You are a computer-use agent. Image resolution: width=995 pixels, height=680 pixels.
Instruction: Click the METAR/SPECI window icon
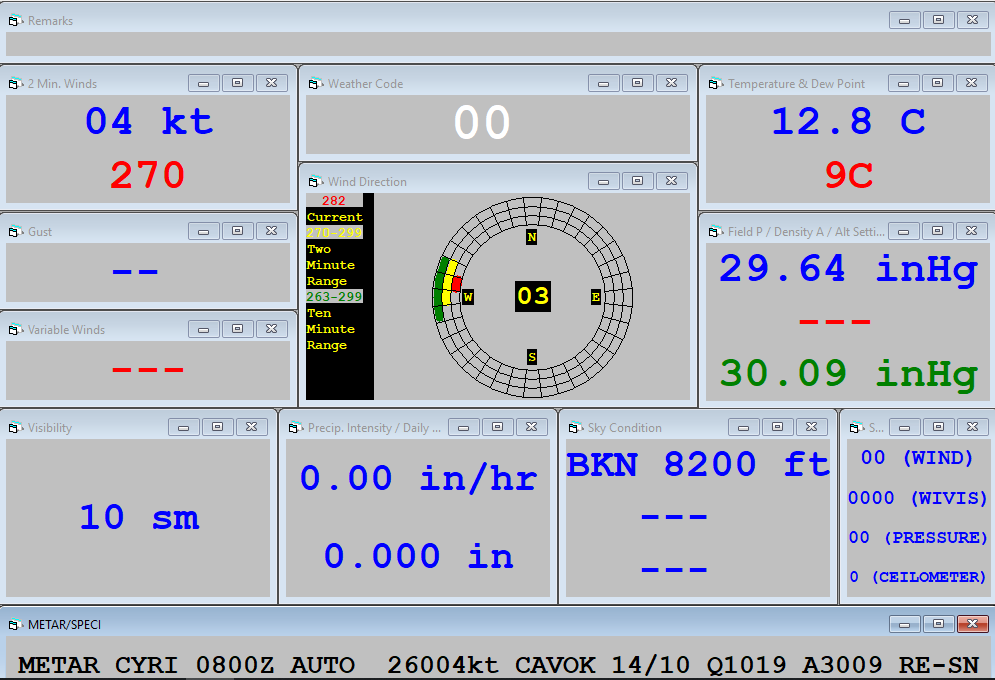point(16,625)
